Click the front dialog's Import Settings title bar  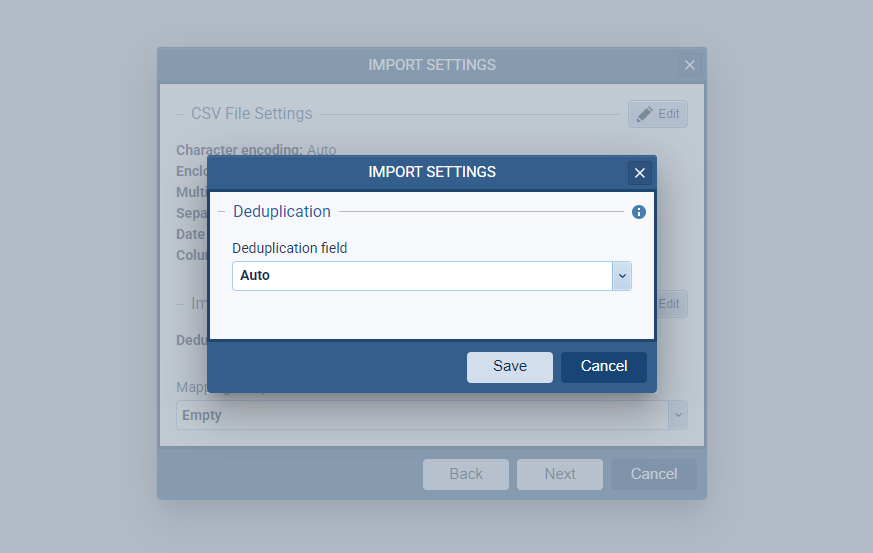pos(431,172)
